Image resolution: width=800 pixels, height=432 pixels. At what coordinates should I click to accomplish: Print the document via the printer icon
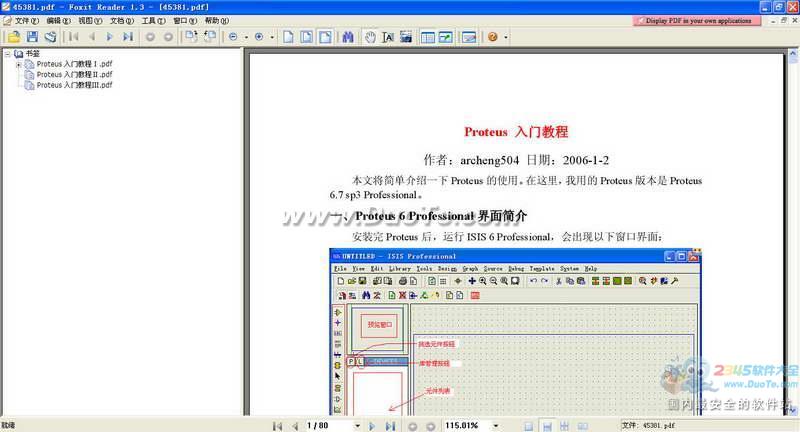coord(51,37)
